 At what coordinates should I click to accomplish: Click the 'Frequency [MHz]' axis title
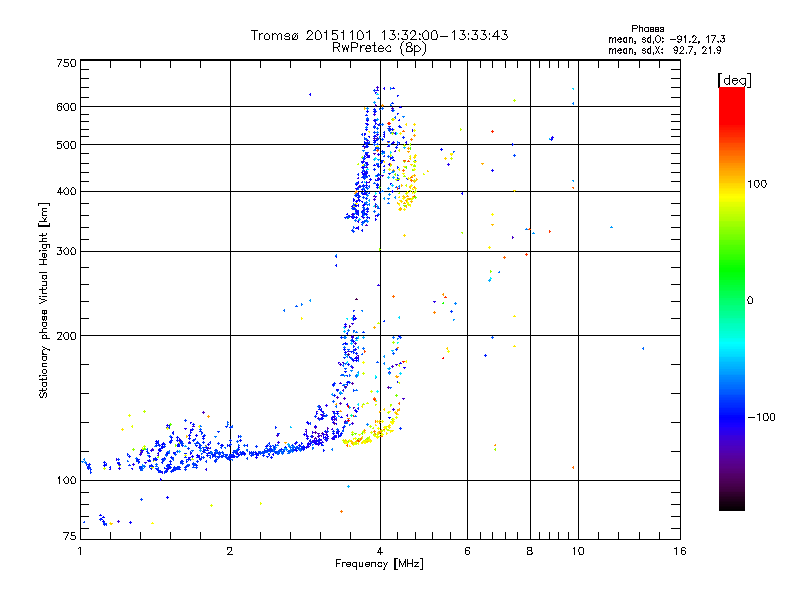(x=379, y=564)
